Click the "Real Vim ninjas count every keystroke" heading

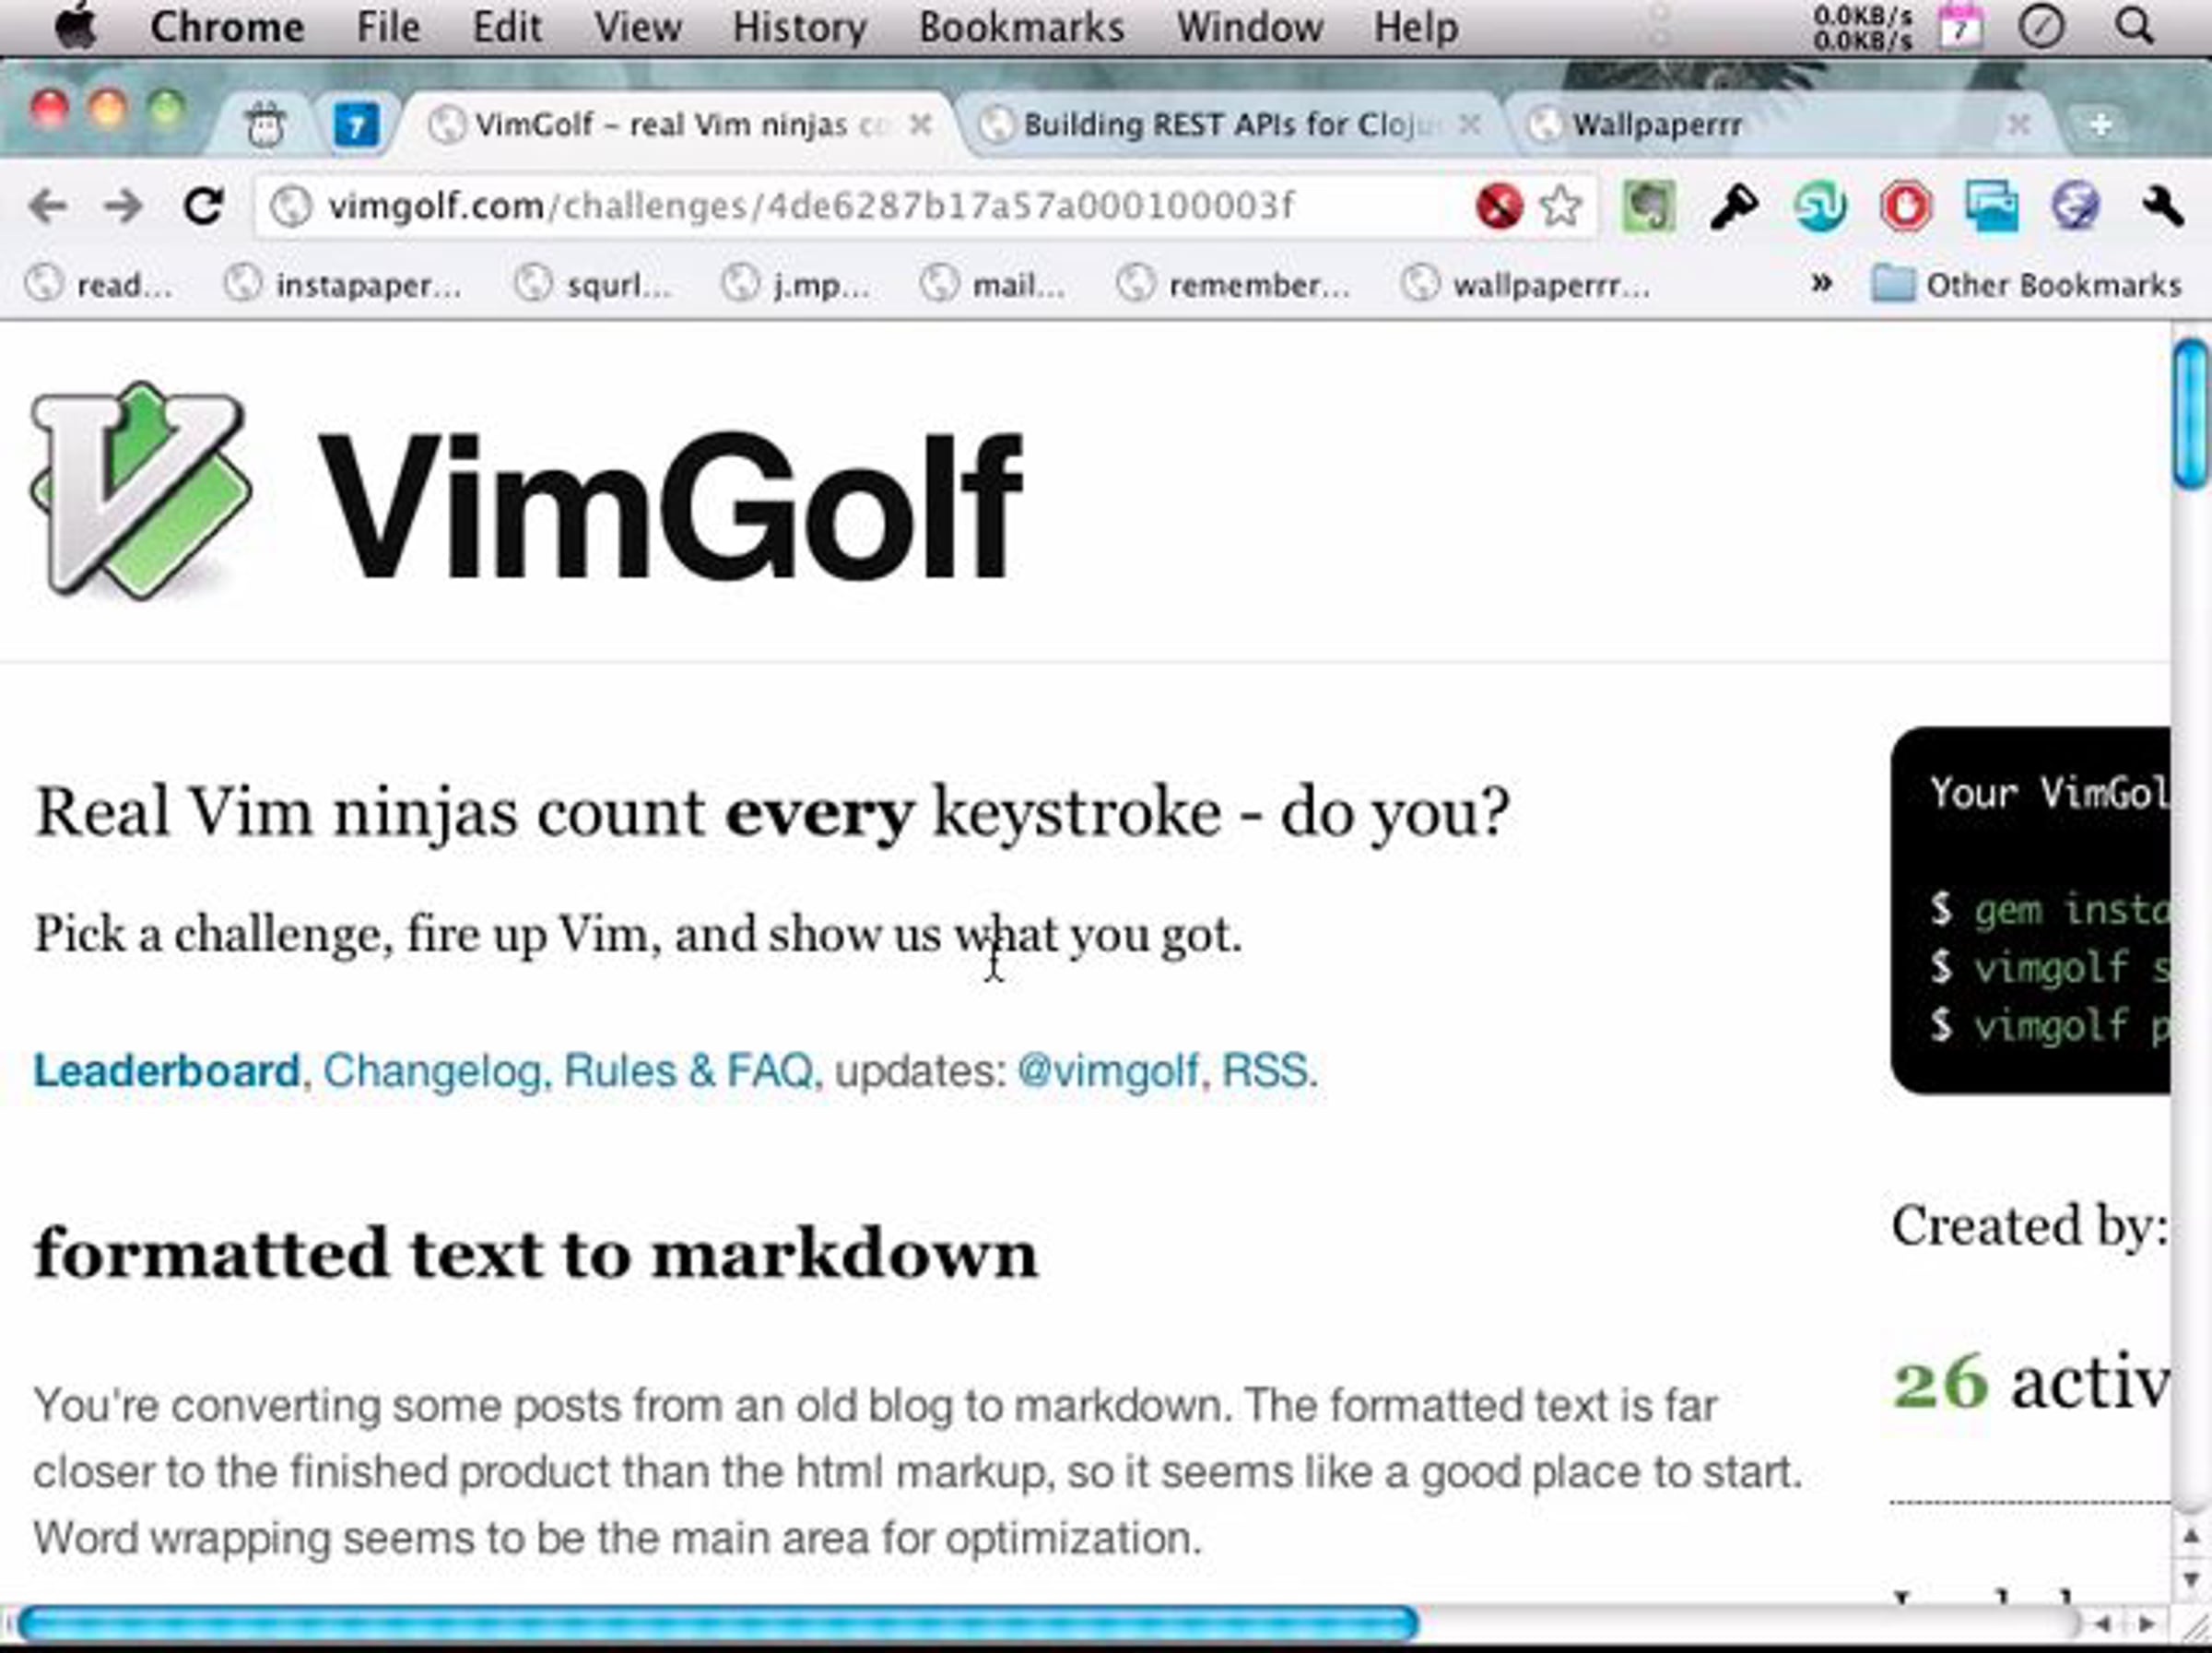[x=772, y=813]
